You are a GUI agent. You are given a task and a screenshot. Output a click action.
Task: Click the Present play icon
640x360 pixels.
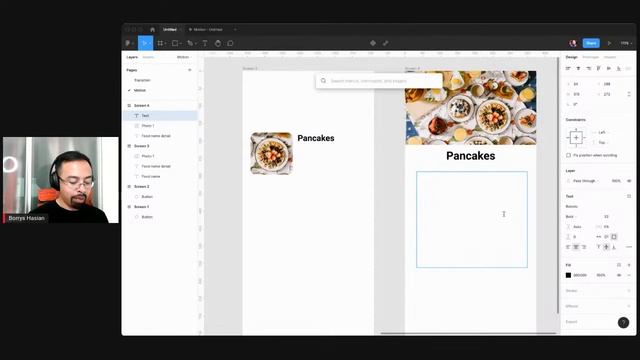tap(609, 43)
